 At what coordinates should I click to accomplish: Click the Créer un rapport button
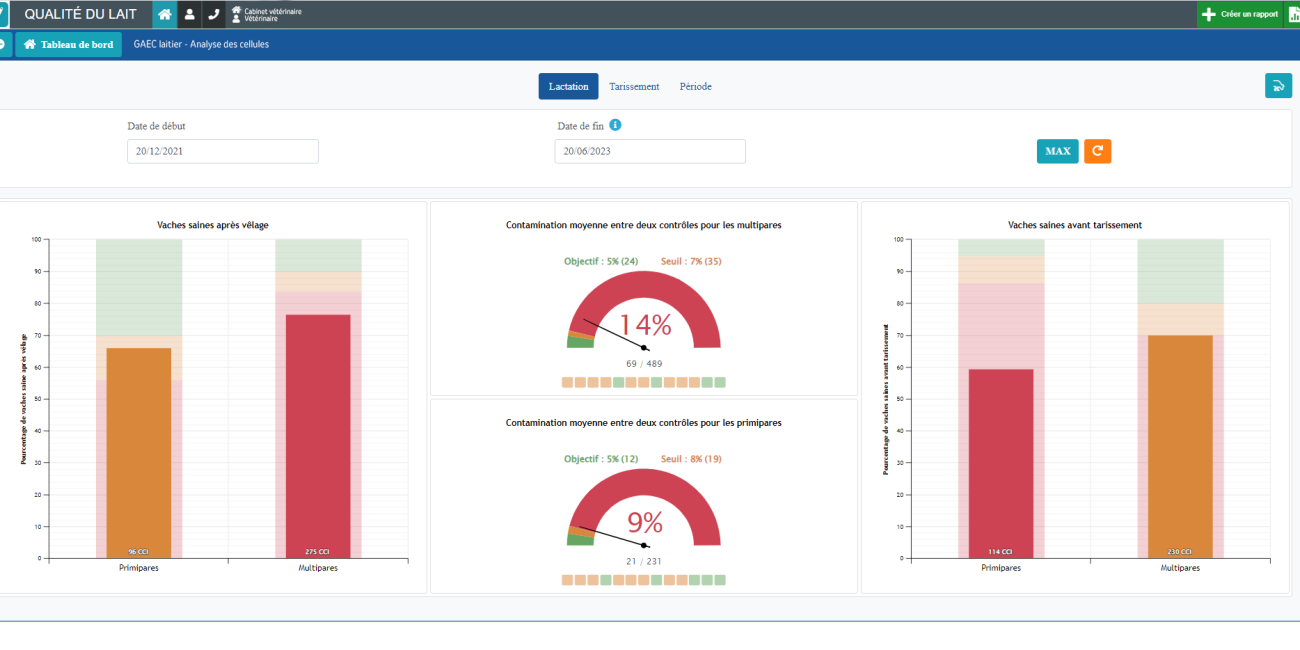pos(1240,14)
